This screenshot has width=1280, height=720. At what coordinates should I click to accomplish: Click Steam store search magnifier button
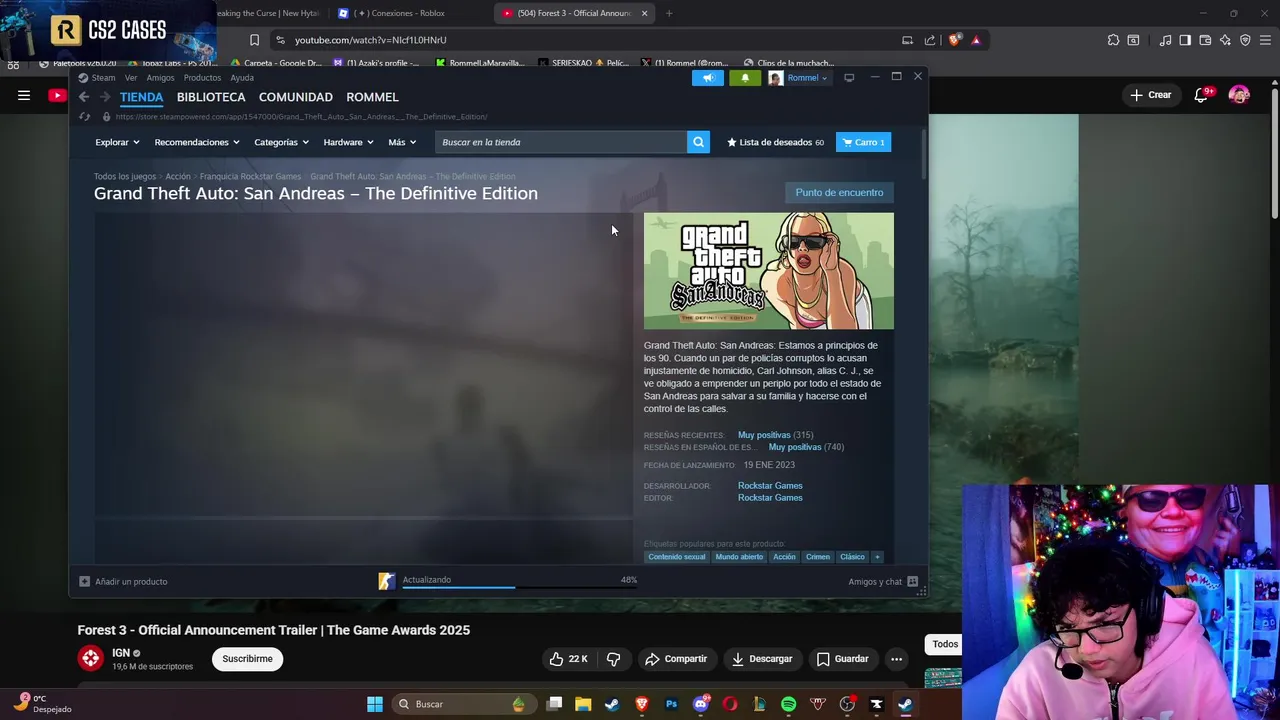coord(698,142)
